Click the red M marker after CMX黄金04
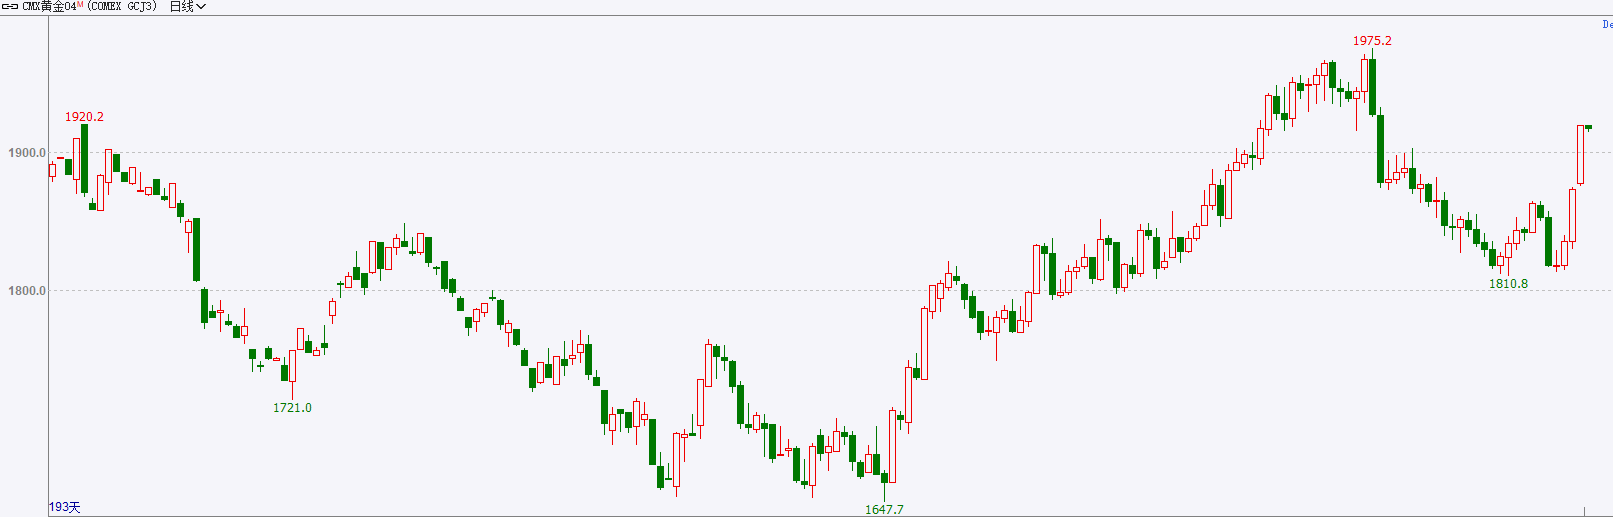The image size is (1613, 517). 80,5
